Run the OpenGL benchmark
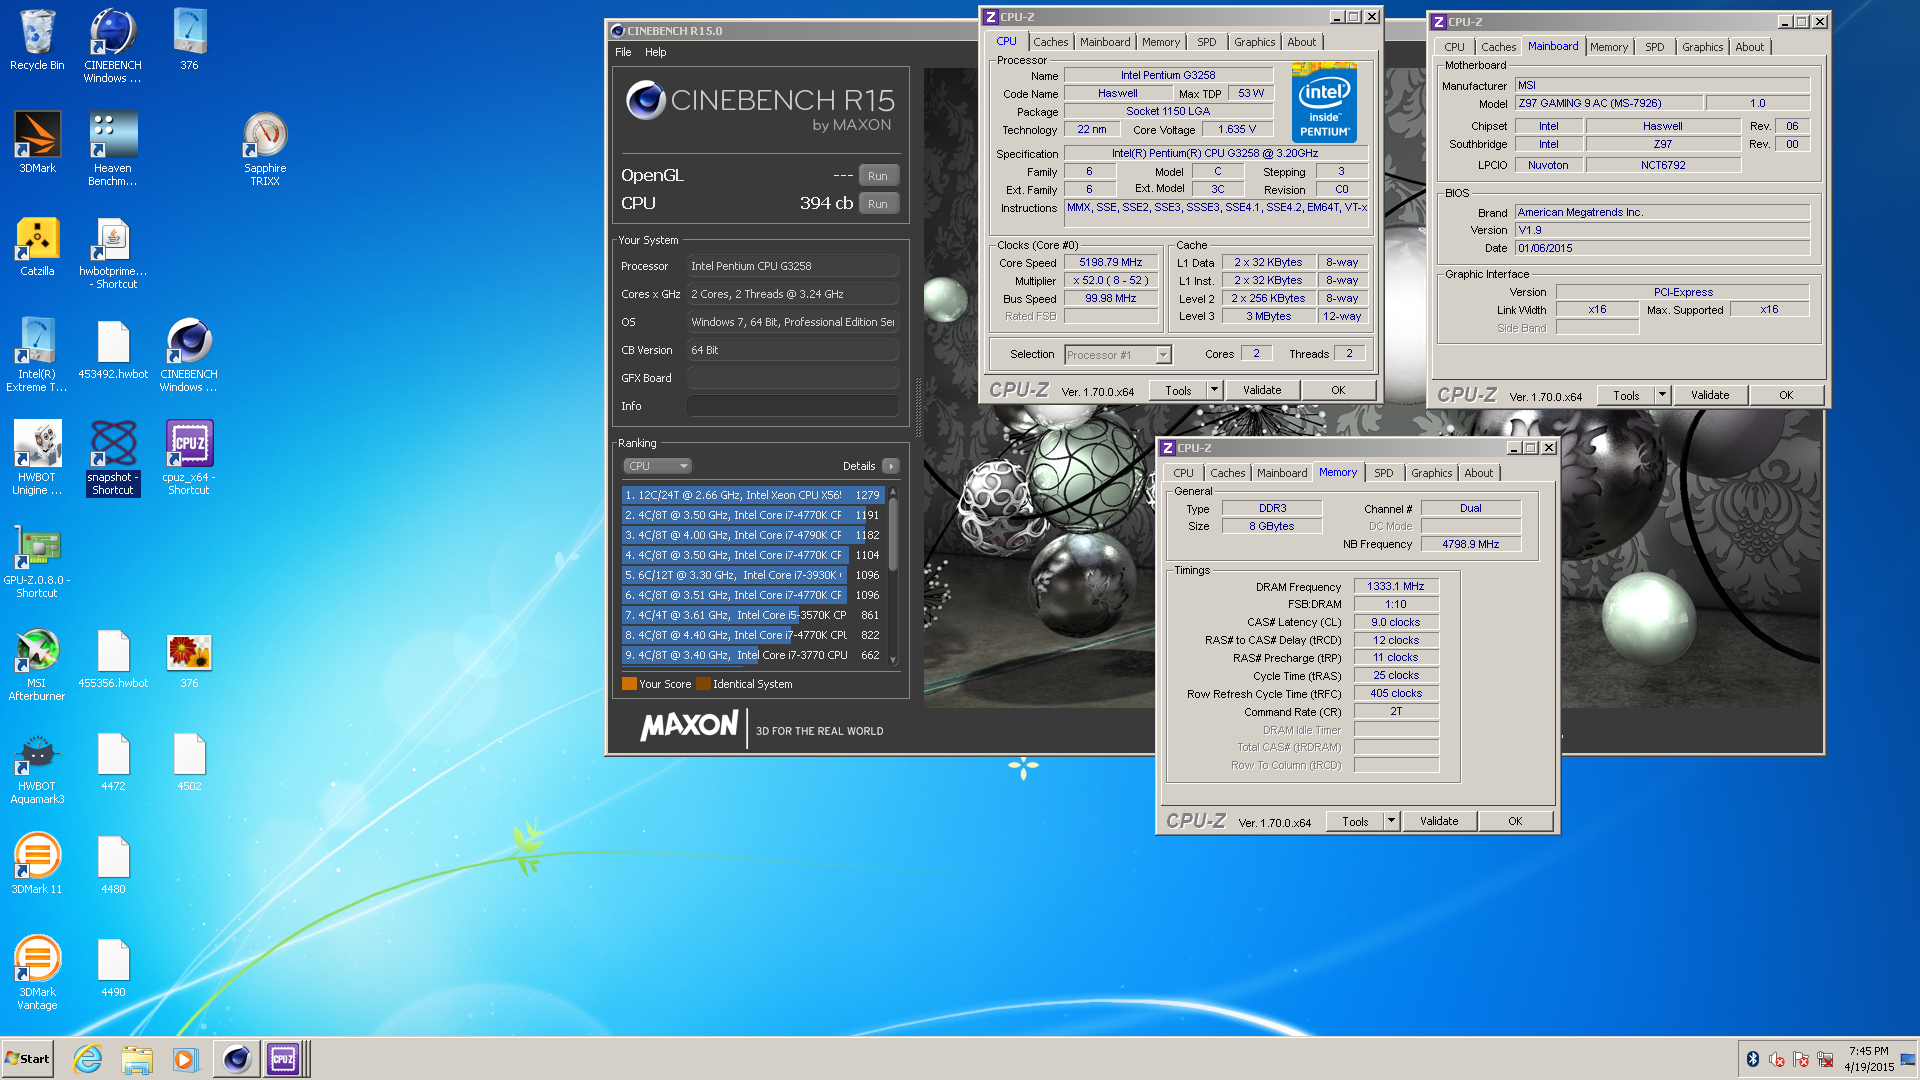 [878, 176]
